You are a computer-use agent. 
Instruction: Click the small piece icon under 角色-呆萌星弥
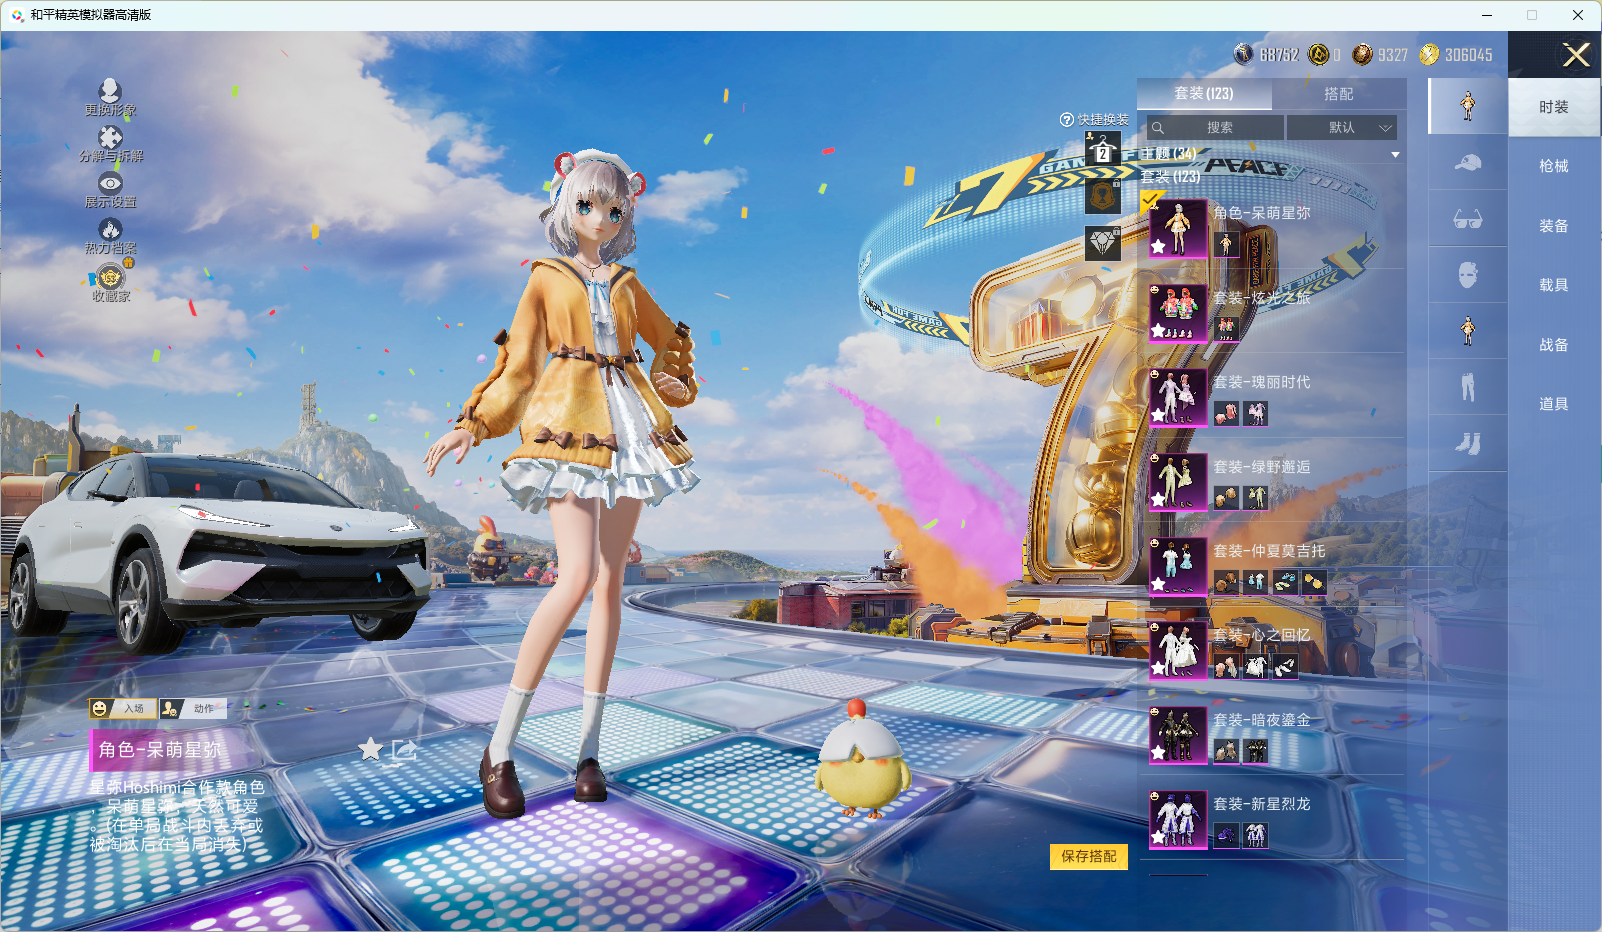(1226, 244)
